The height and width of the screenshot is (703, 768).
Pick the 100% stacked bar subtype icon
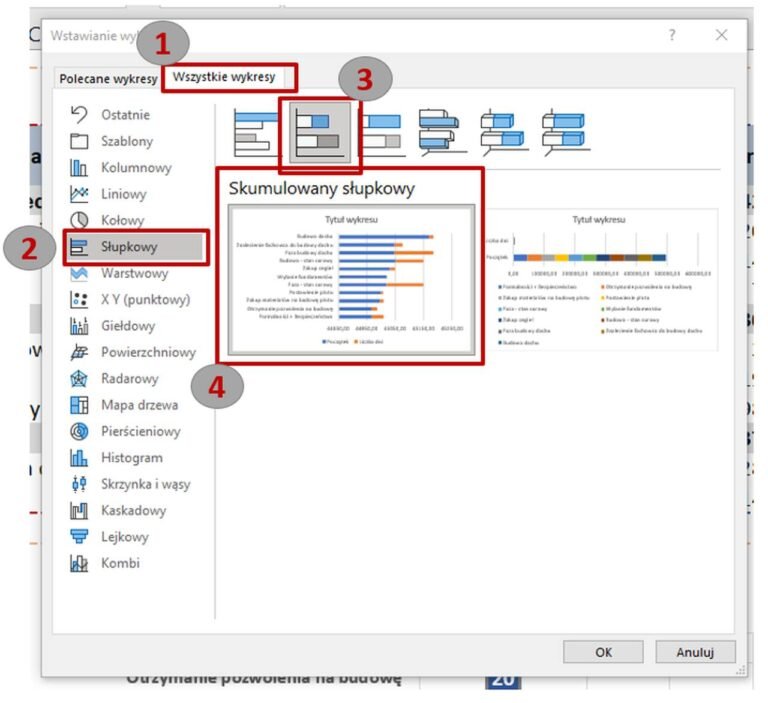[x=381, y=131]
